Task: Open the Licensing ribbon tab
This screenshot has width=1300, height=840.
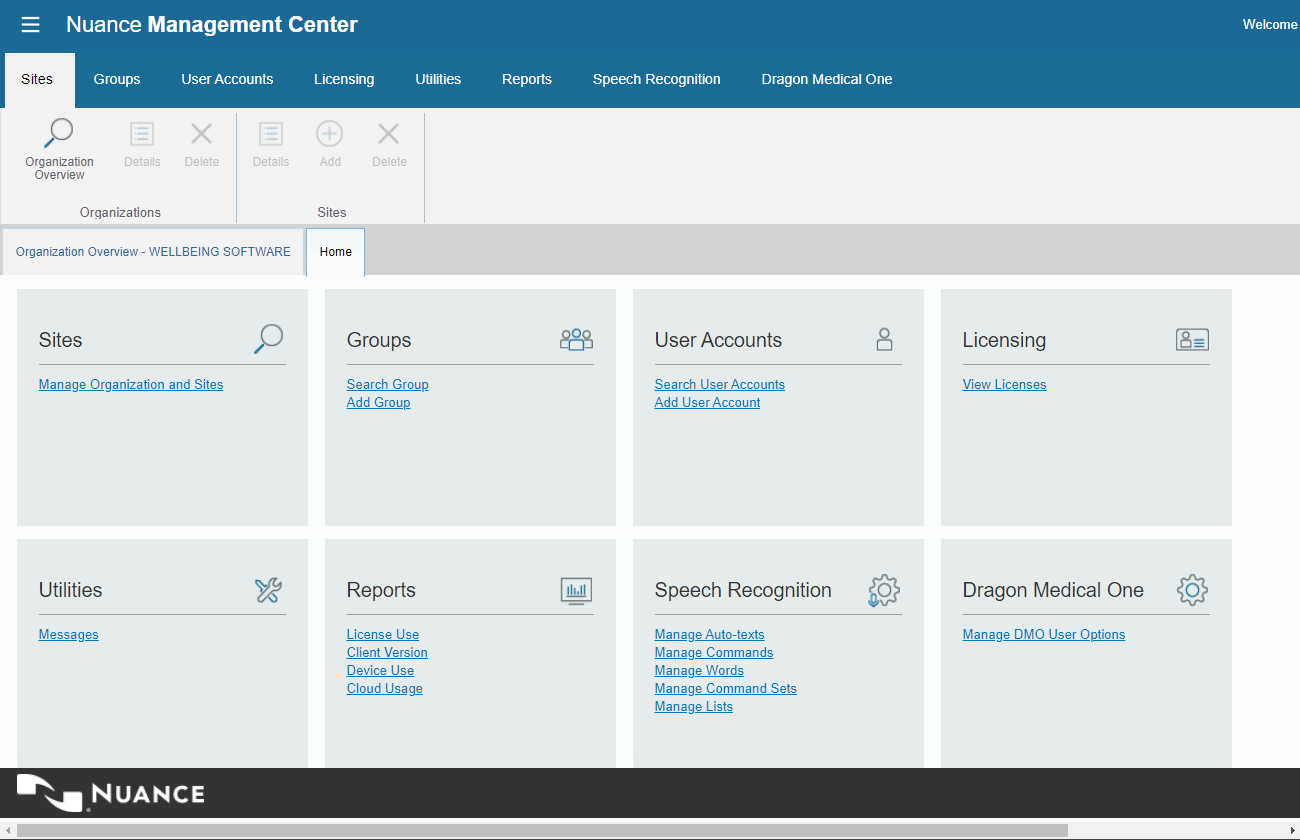Action: [x=344, y=80]
